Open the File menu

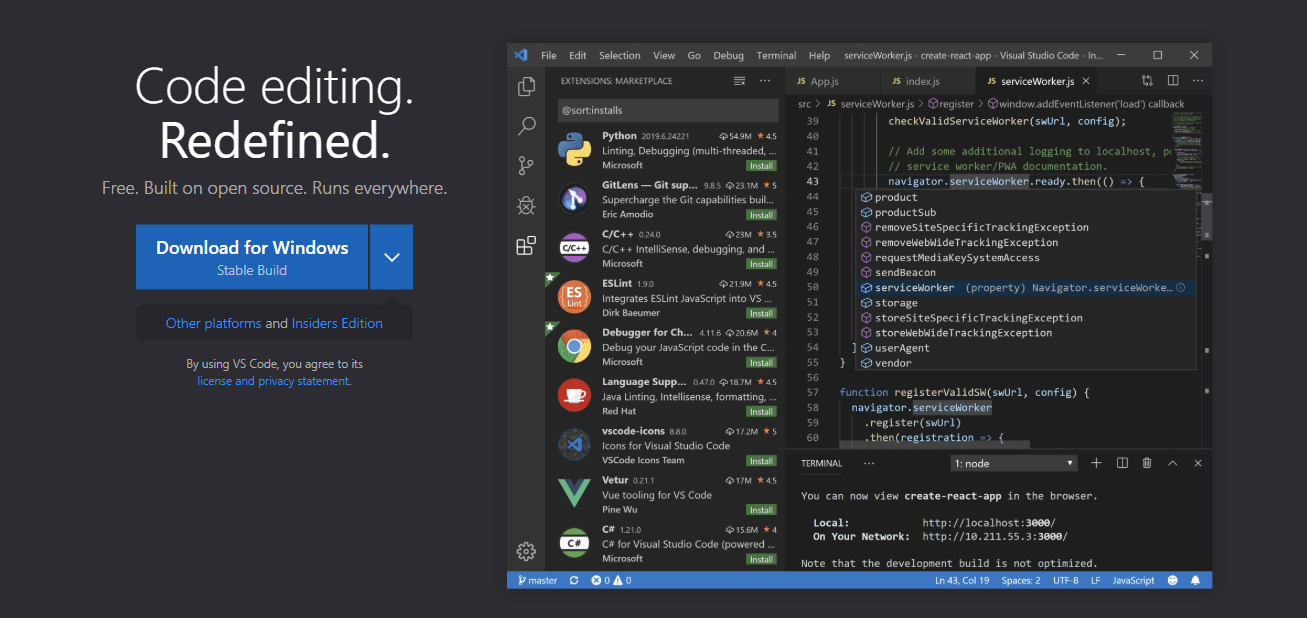(549, 55)
